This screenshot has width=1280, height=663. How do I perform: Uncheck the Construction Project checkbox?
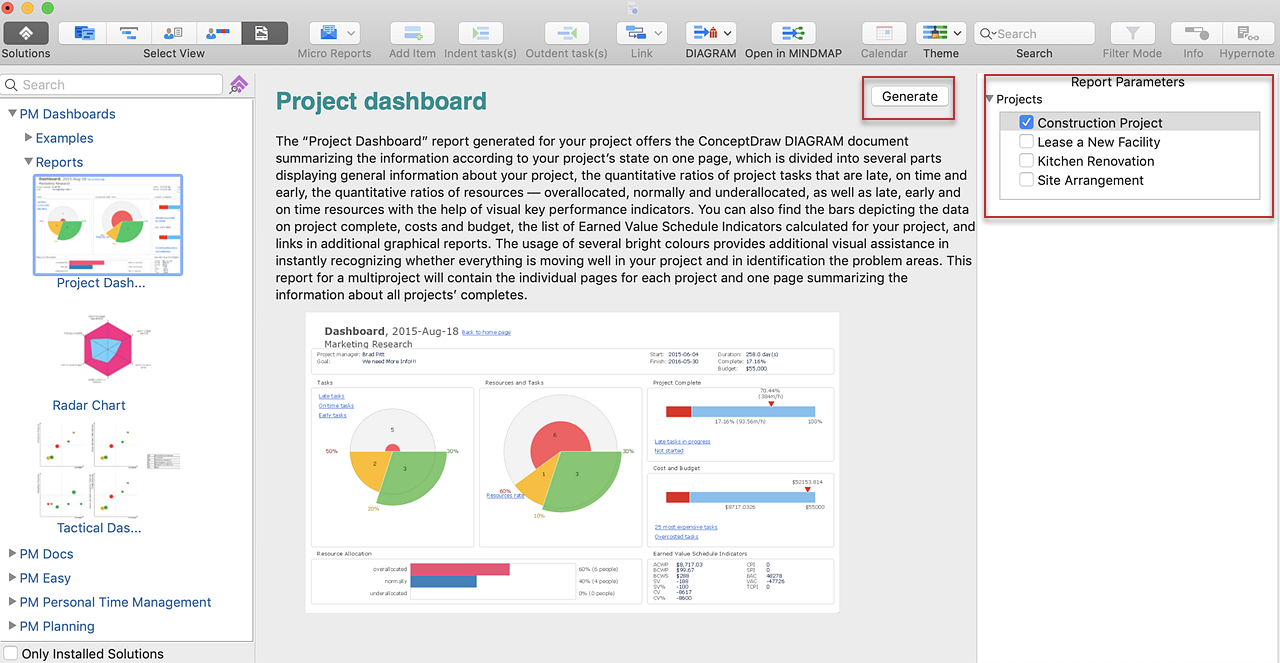[1026, 123]
